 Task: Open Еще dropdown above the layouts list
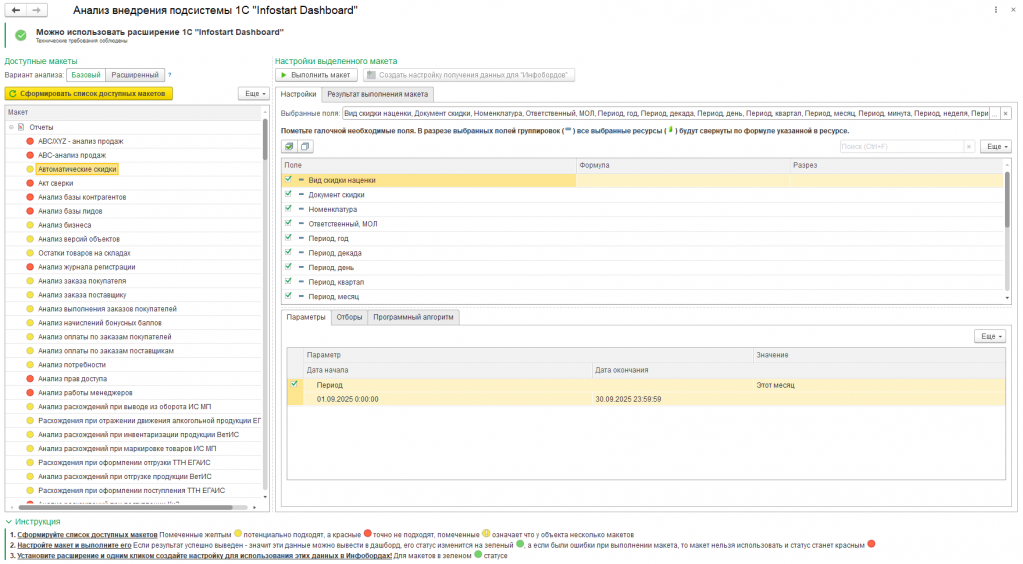pyautogui.click(x=254, y=94)
